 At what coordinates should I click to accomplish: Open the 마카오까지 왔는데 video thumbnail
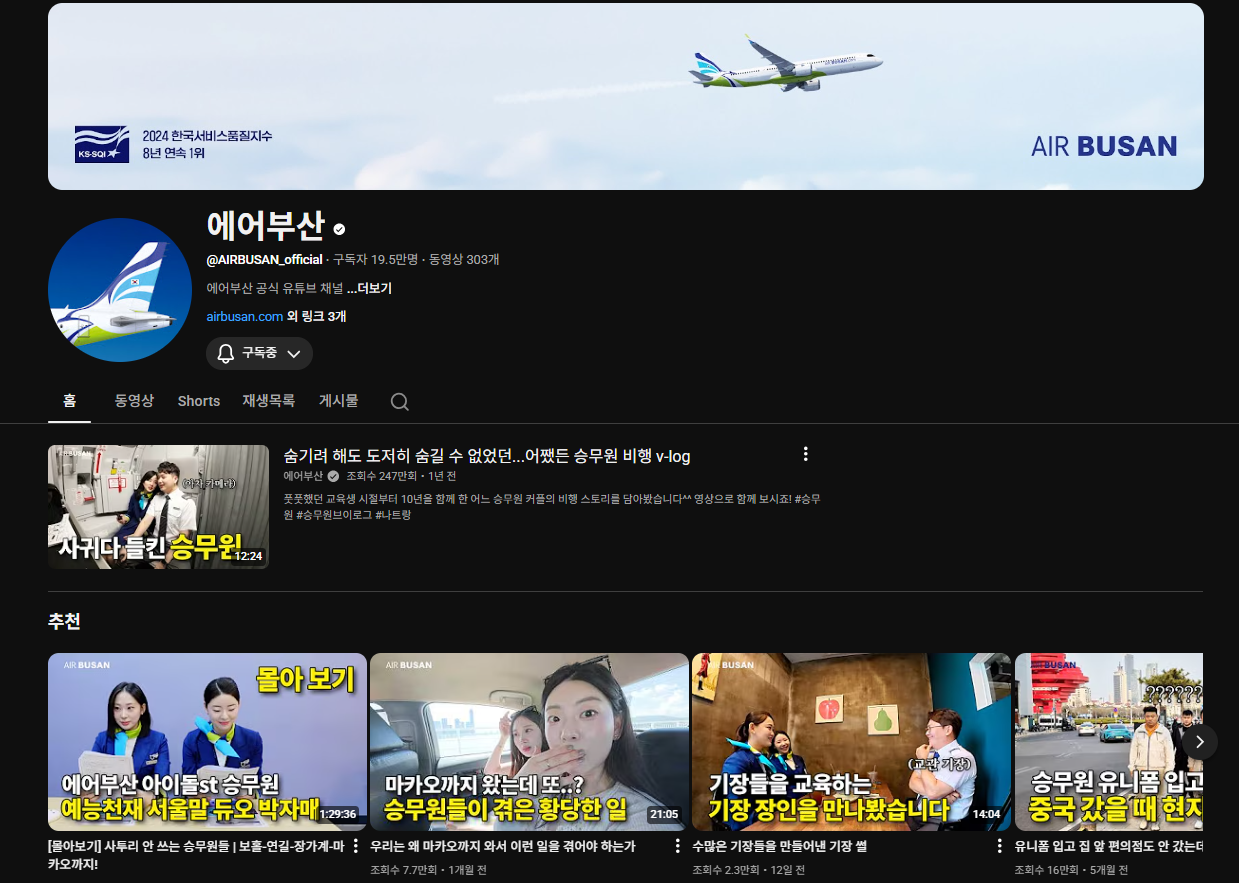[529, 742]
